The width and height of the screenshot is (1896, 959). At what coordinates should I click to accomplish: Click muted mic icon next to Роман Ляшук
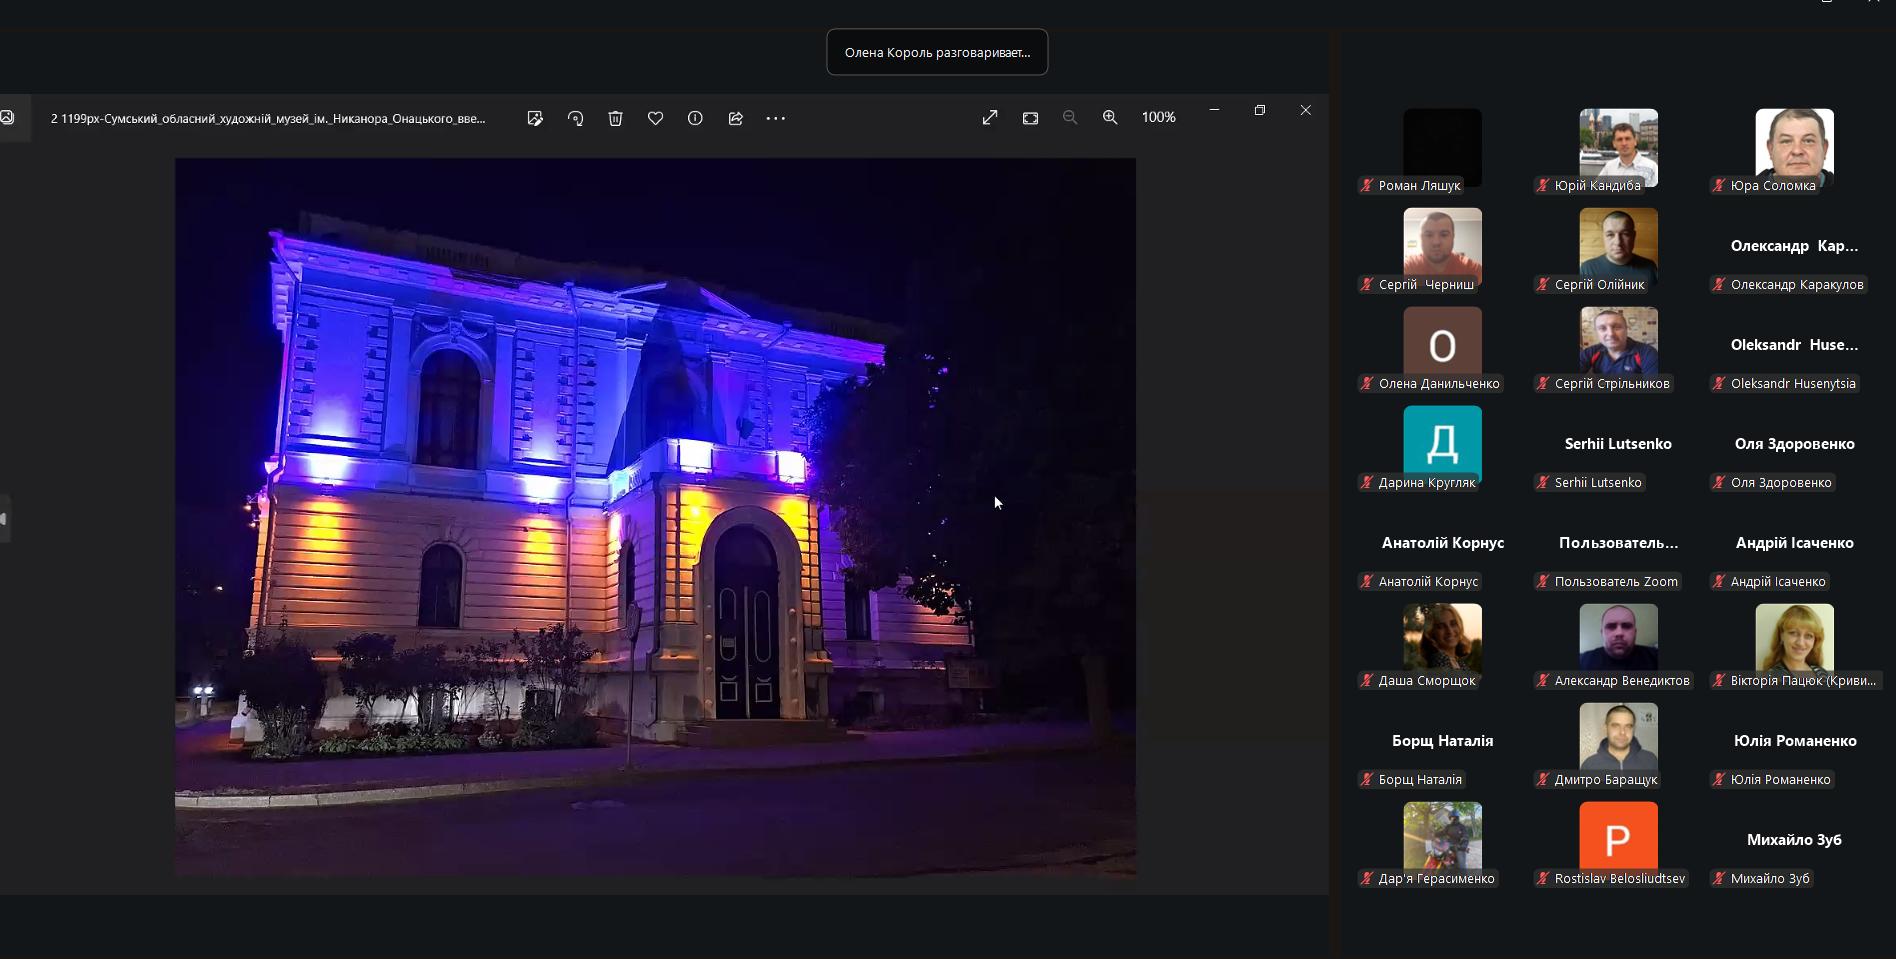point(1366,186)
